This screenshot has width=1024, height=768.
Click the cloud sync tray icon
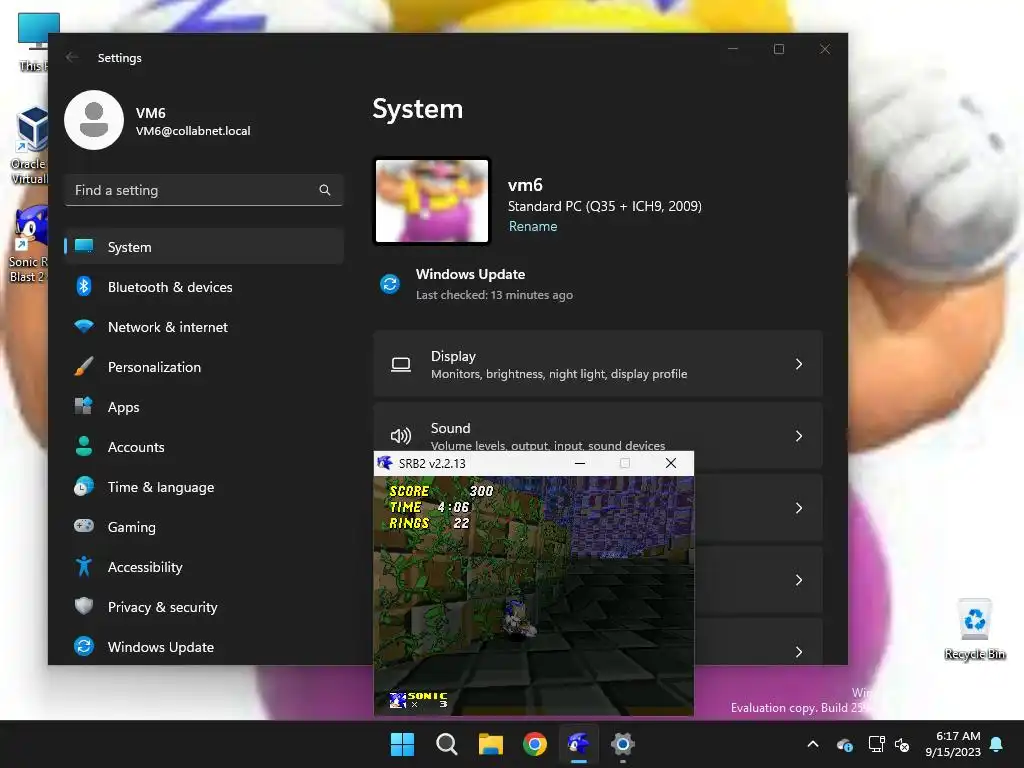[x=844, y=744]
